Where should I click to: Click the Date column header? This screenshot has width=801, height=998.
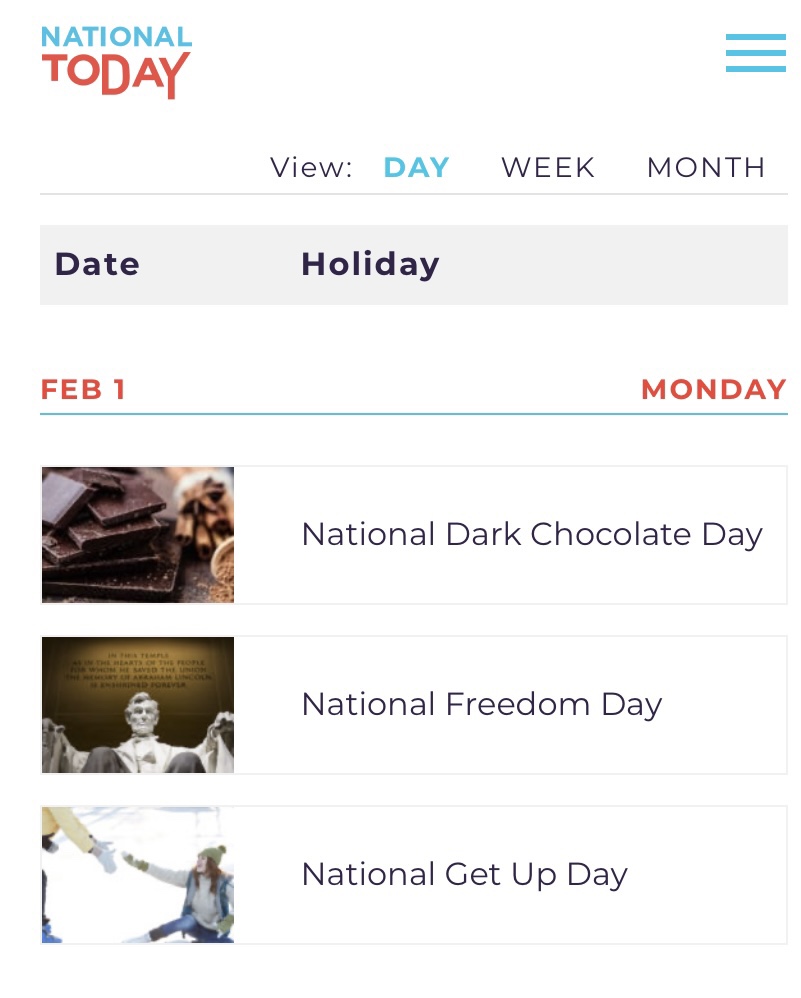point(97,264)
